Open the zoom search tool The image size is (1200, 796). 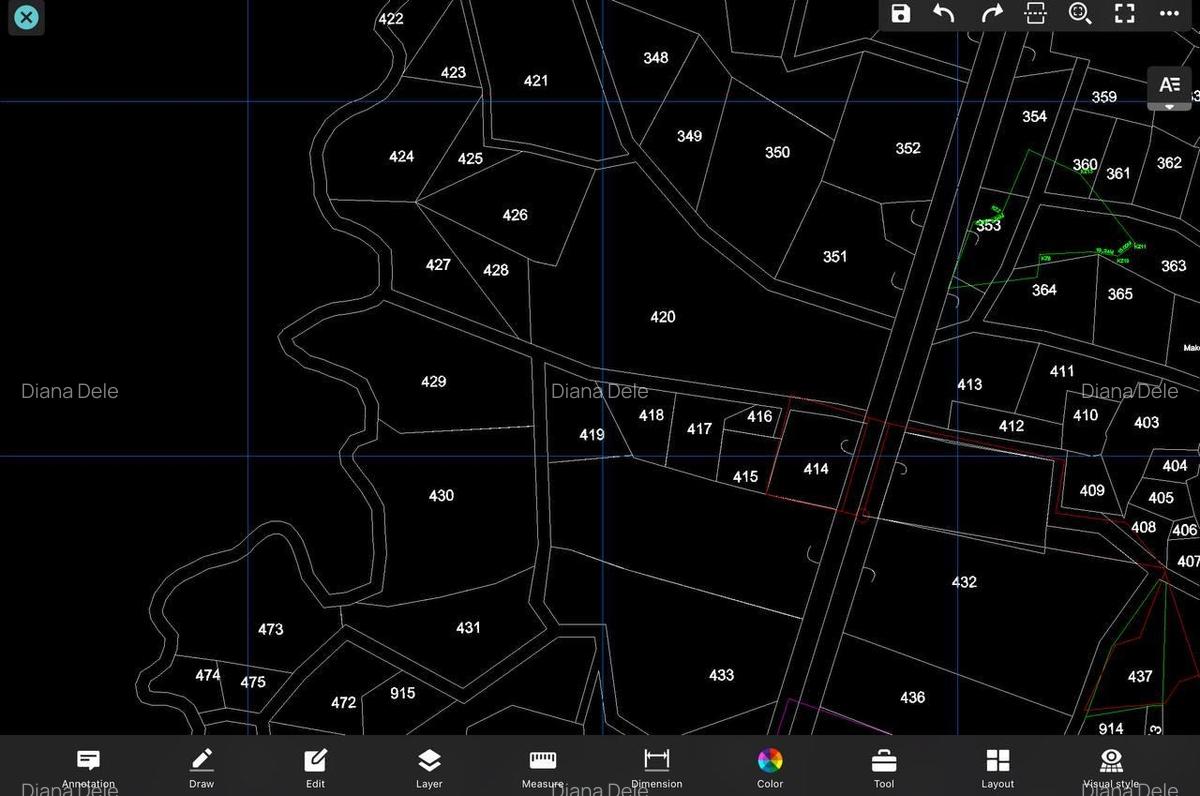click(x=1080, y=14)
